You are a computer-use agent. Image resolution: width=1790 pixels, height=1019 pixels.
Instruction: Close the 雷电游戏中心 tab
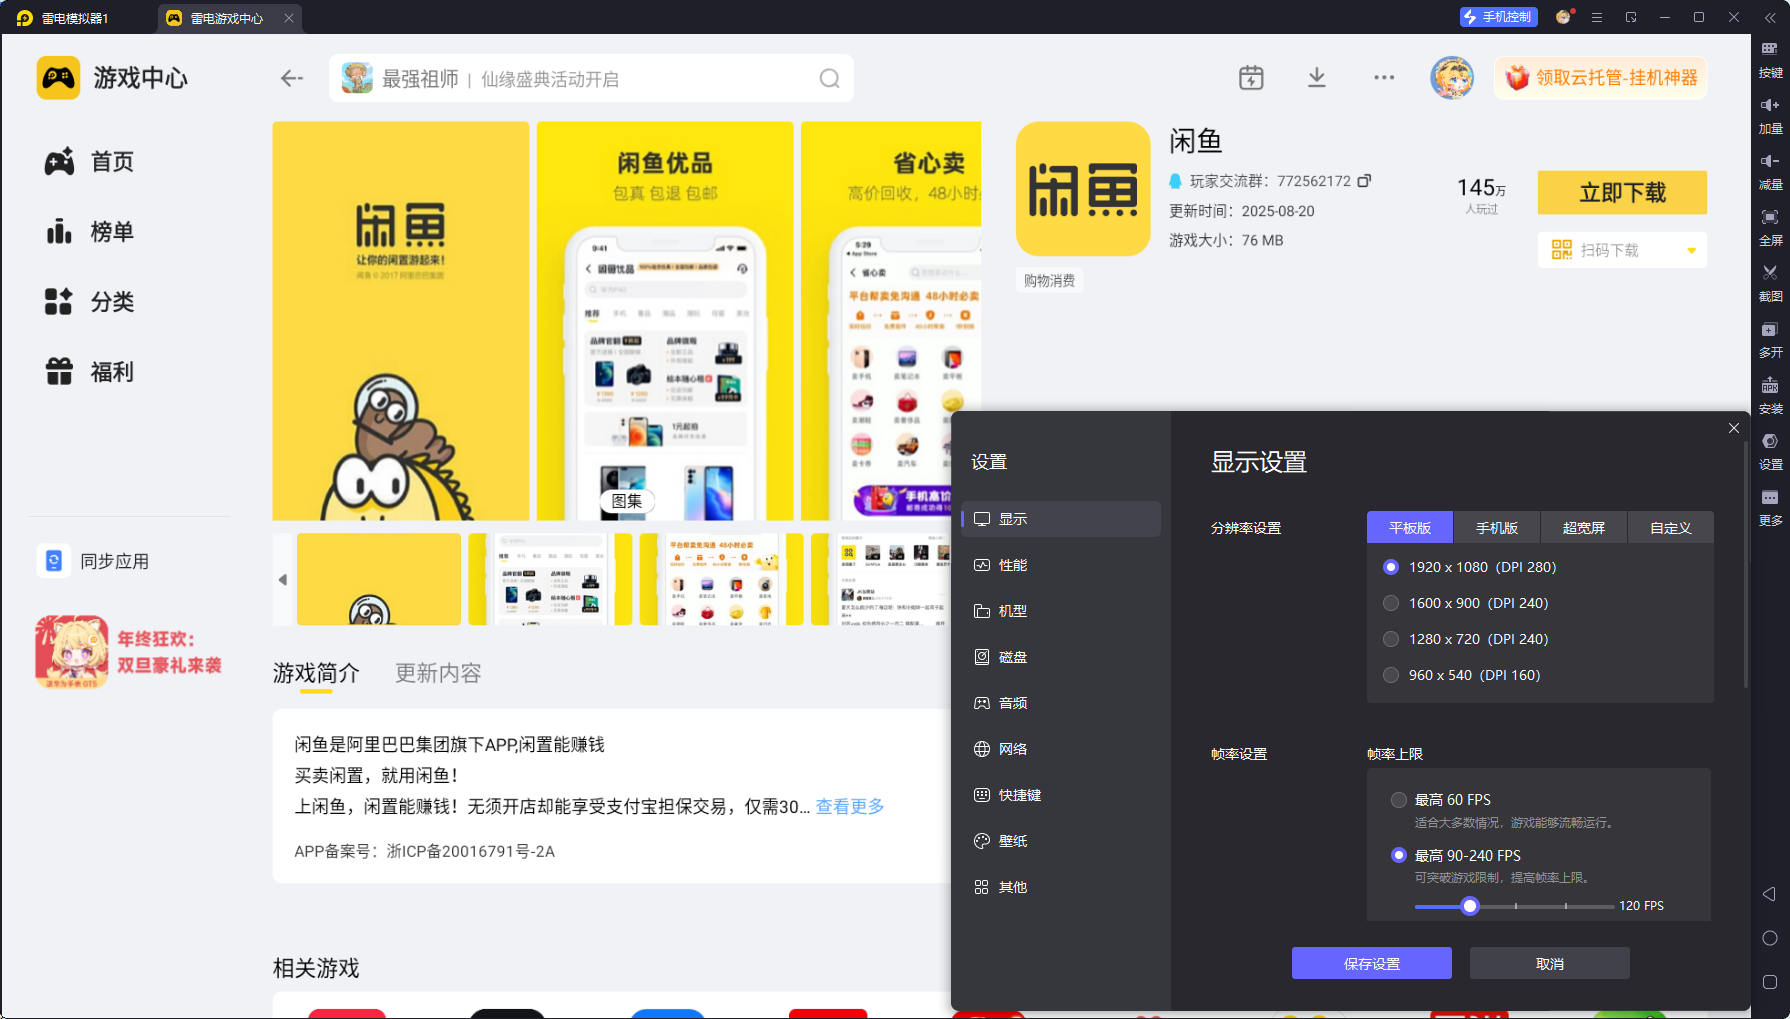point(289,18)
